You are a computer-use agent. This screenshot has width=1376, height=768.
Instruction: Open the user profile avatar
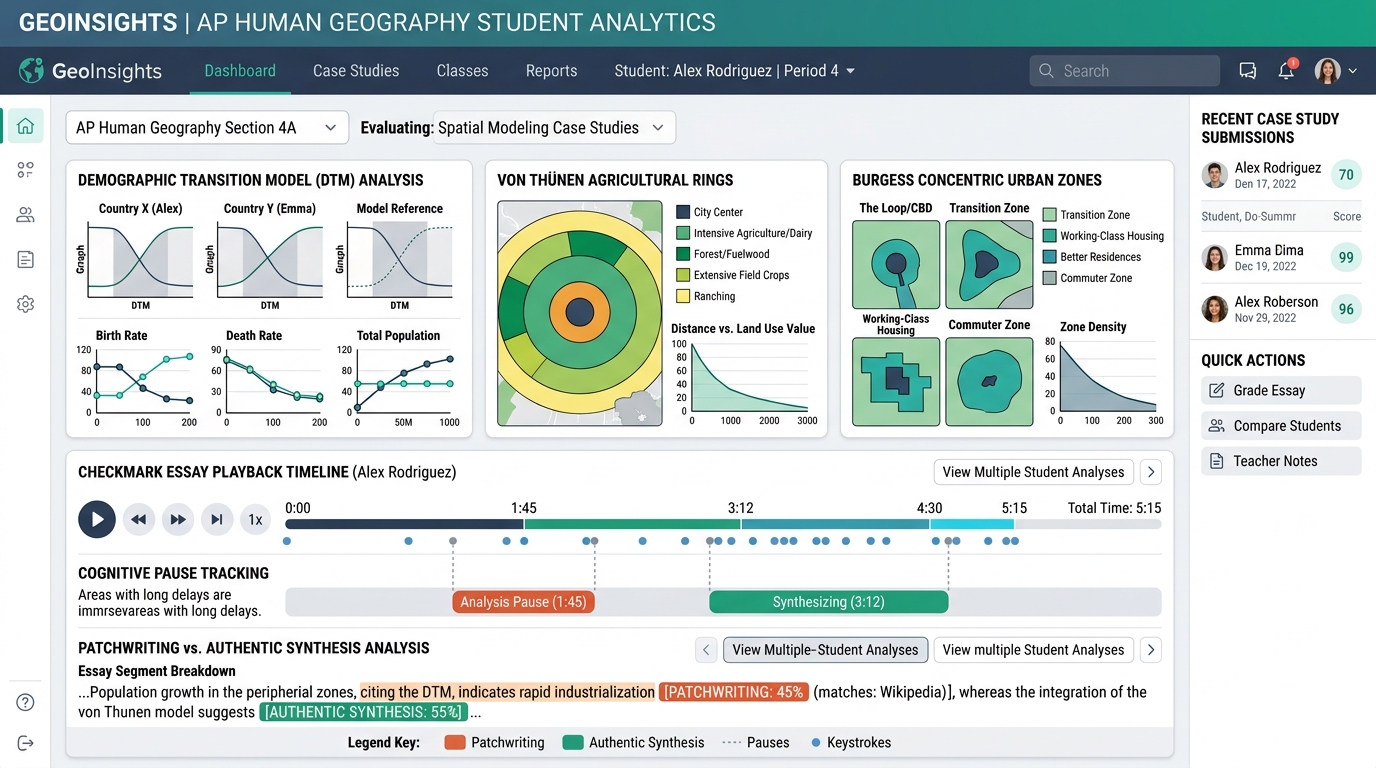[x=1327, y=71]
